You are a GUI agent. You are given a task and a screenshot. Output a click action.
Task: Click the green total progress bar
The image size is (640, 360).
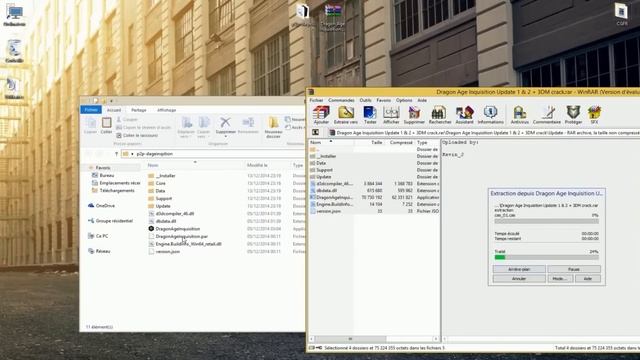click(547, 258)
